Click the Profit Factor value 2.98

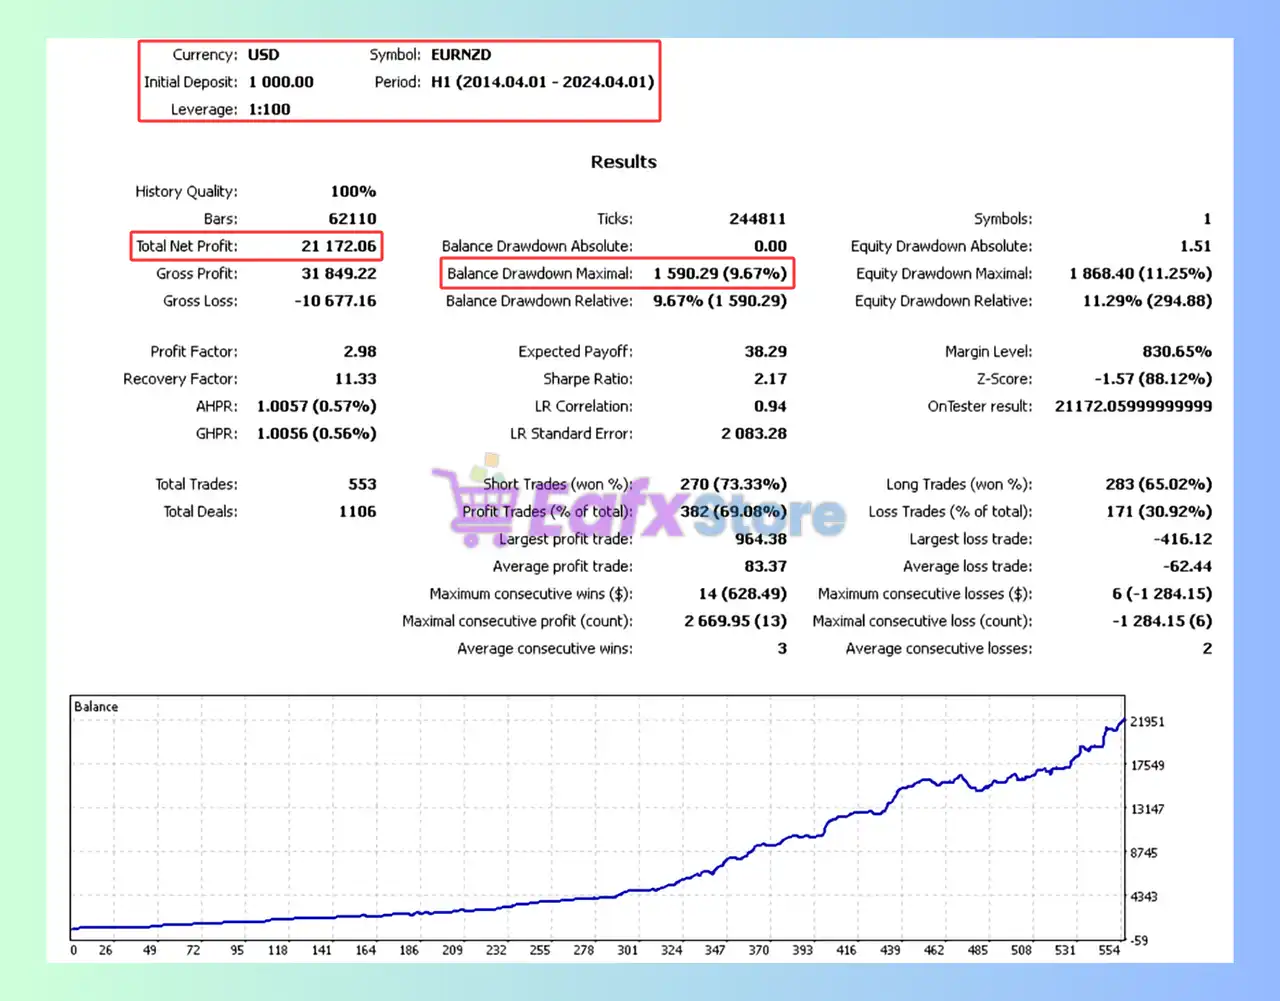[x=359, y=351]
